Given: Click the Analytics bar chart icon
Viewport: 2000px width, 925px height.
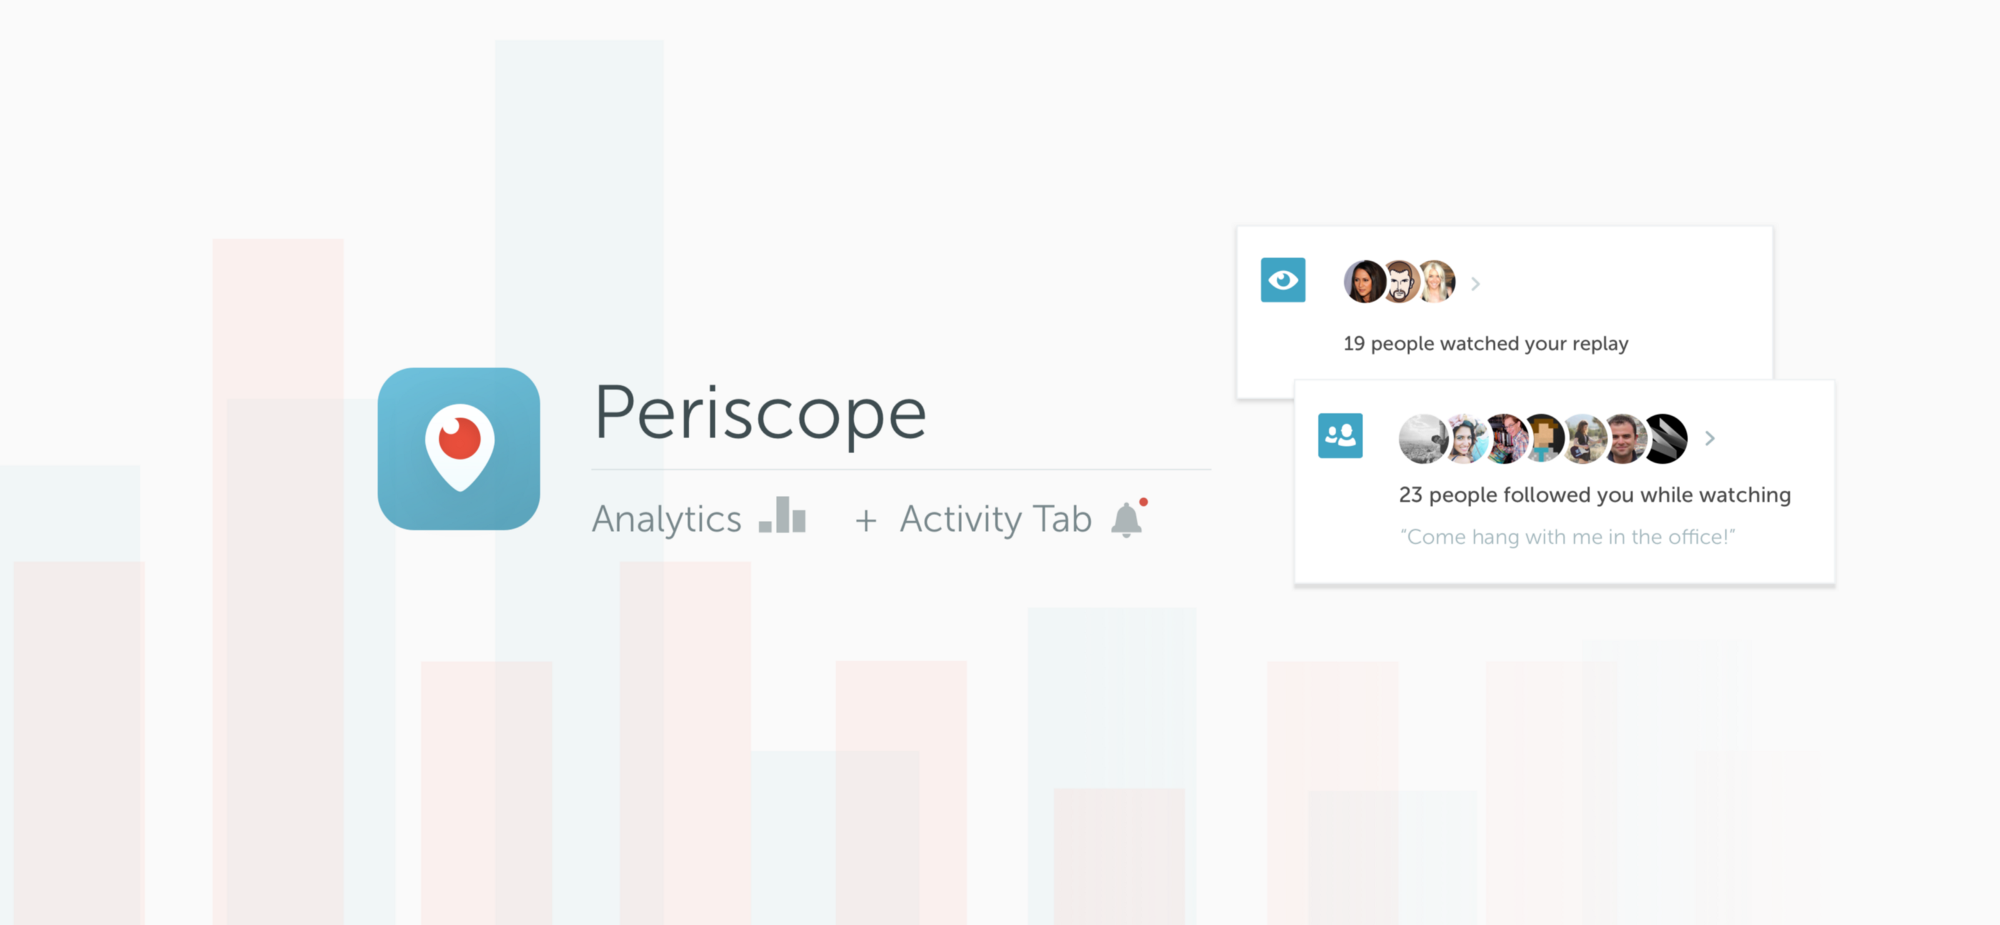Looking at the screenshot, I should click(x=782, y=516).
